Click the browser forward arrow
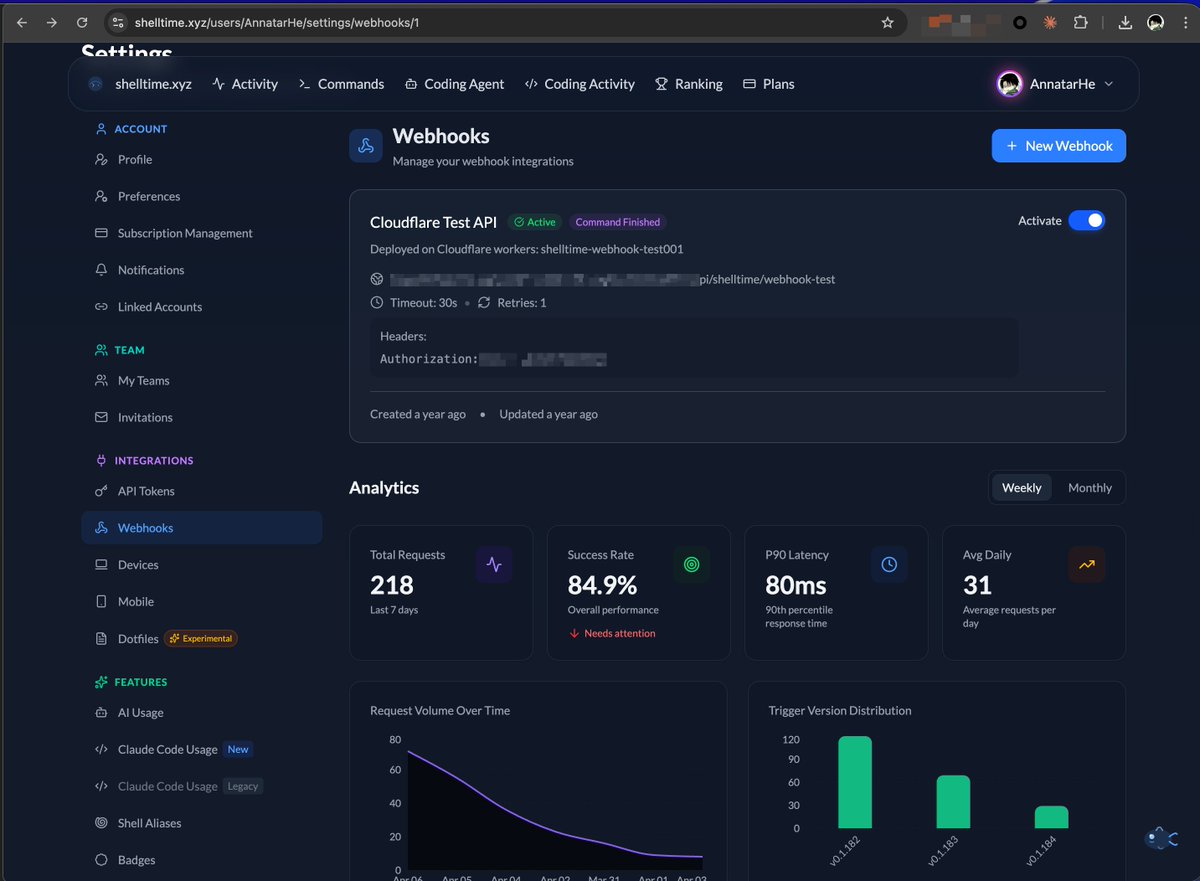The width and height of the screenshot is (1200, 881). (x=52, y=22)
